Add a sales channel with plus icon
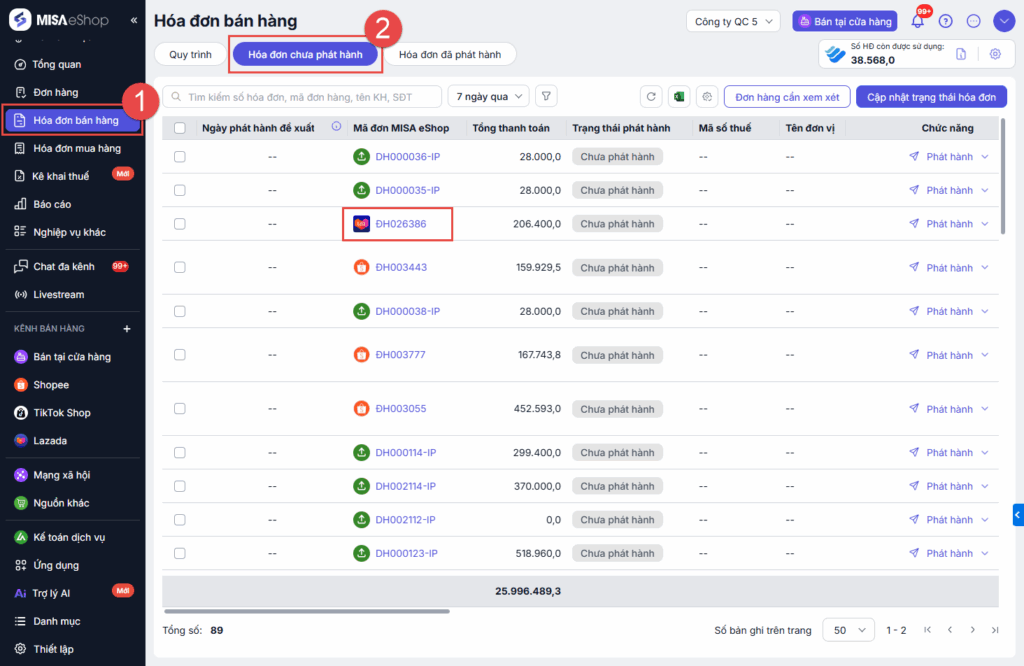The image size is (1024, 666). tap(127, 329)
